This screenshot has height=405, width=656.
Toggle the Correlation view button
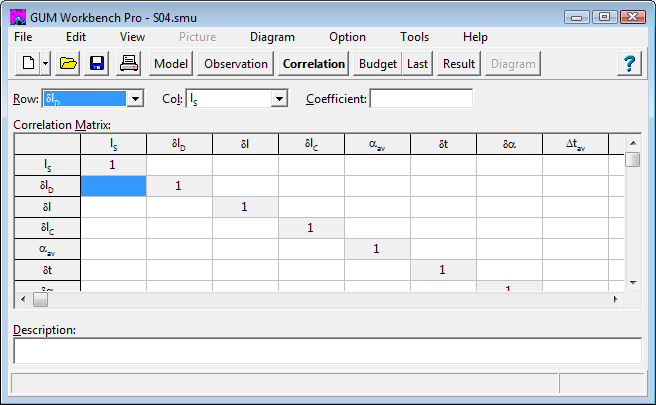[313, 64]
